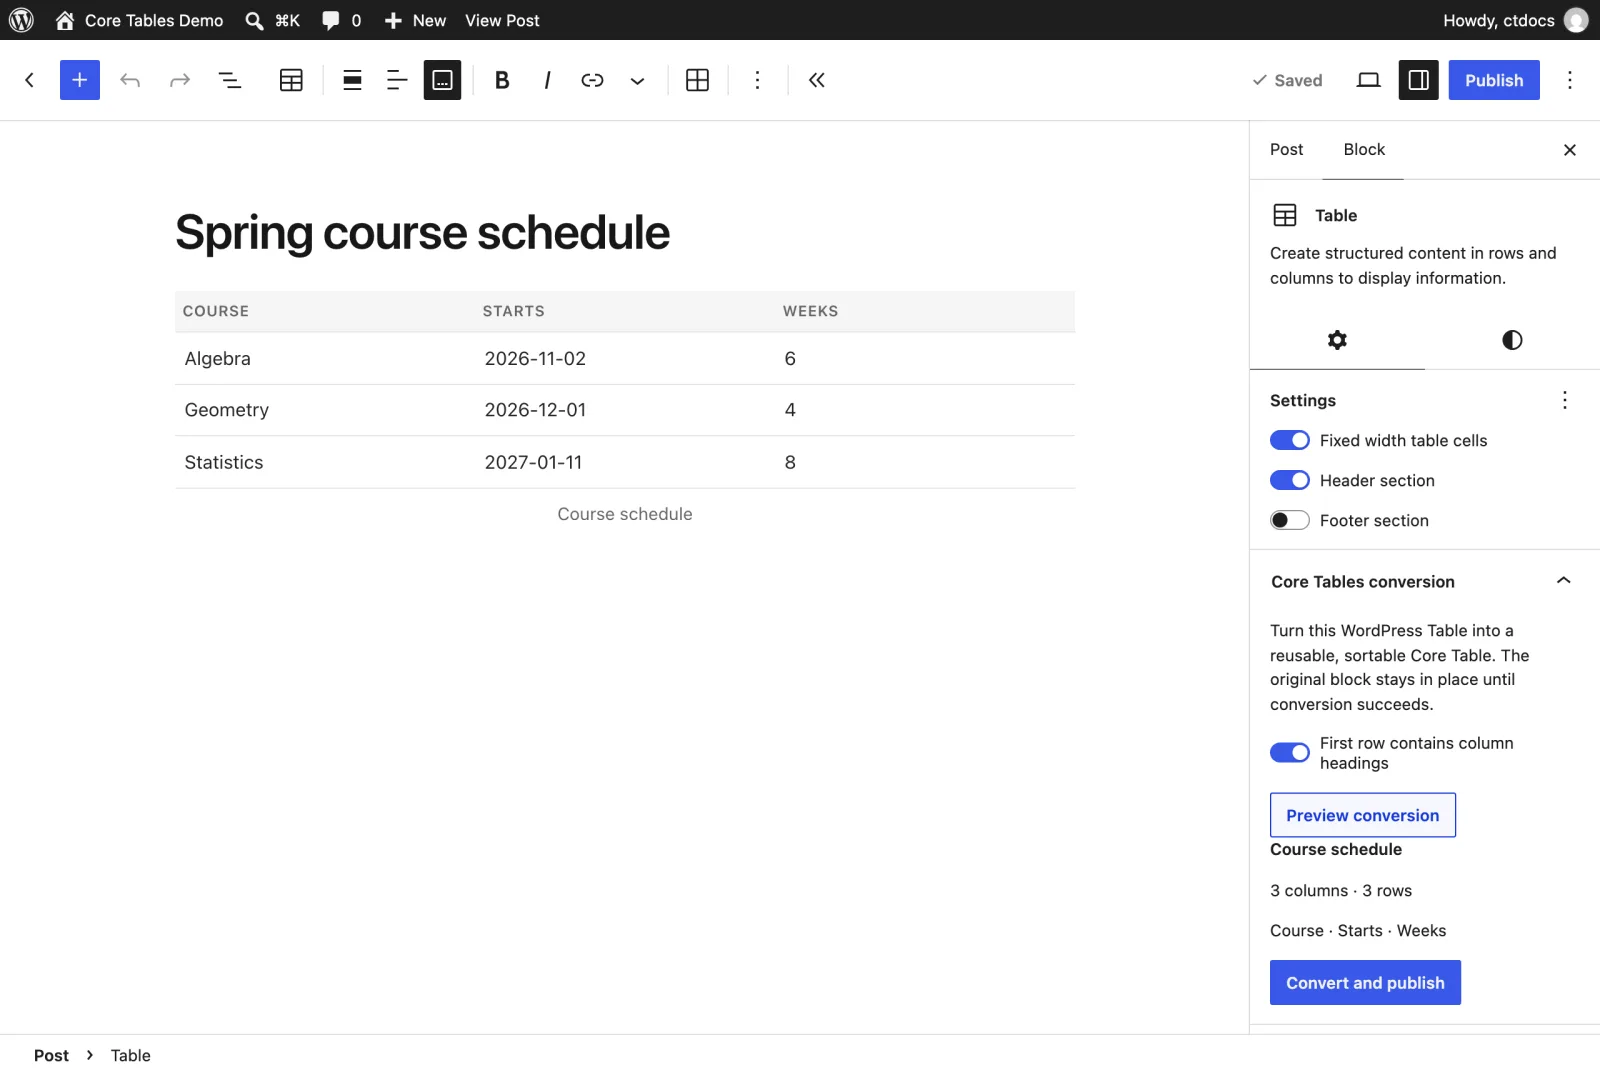
Task: Change table block alignment
Action: (x=352, y=80)
